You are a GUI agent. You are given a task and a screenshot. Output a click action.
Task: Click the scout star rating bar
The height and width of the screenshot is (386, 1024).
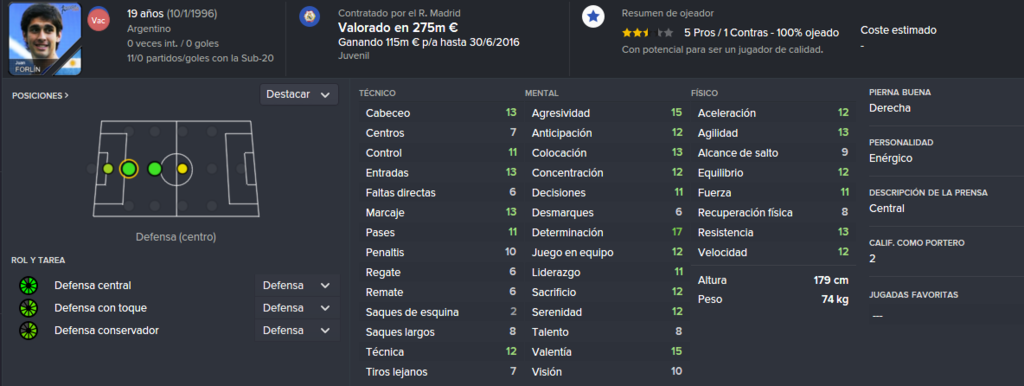(647, 32)
